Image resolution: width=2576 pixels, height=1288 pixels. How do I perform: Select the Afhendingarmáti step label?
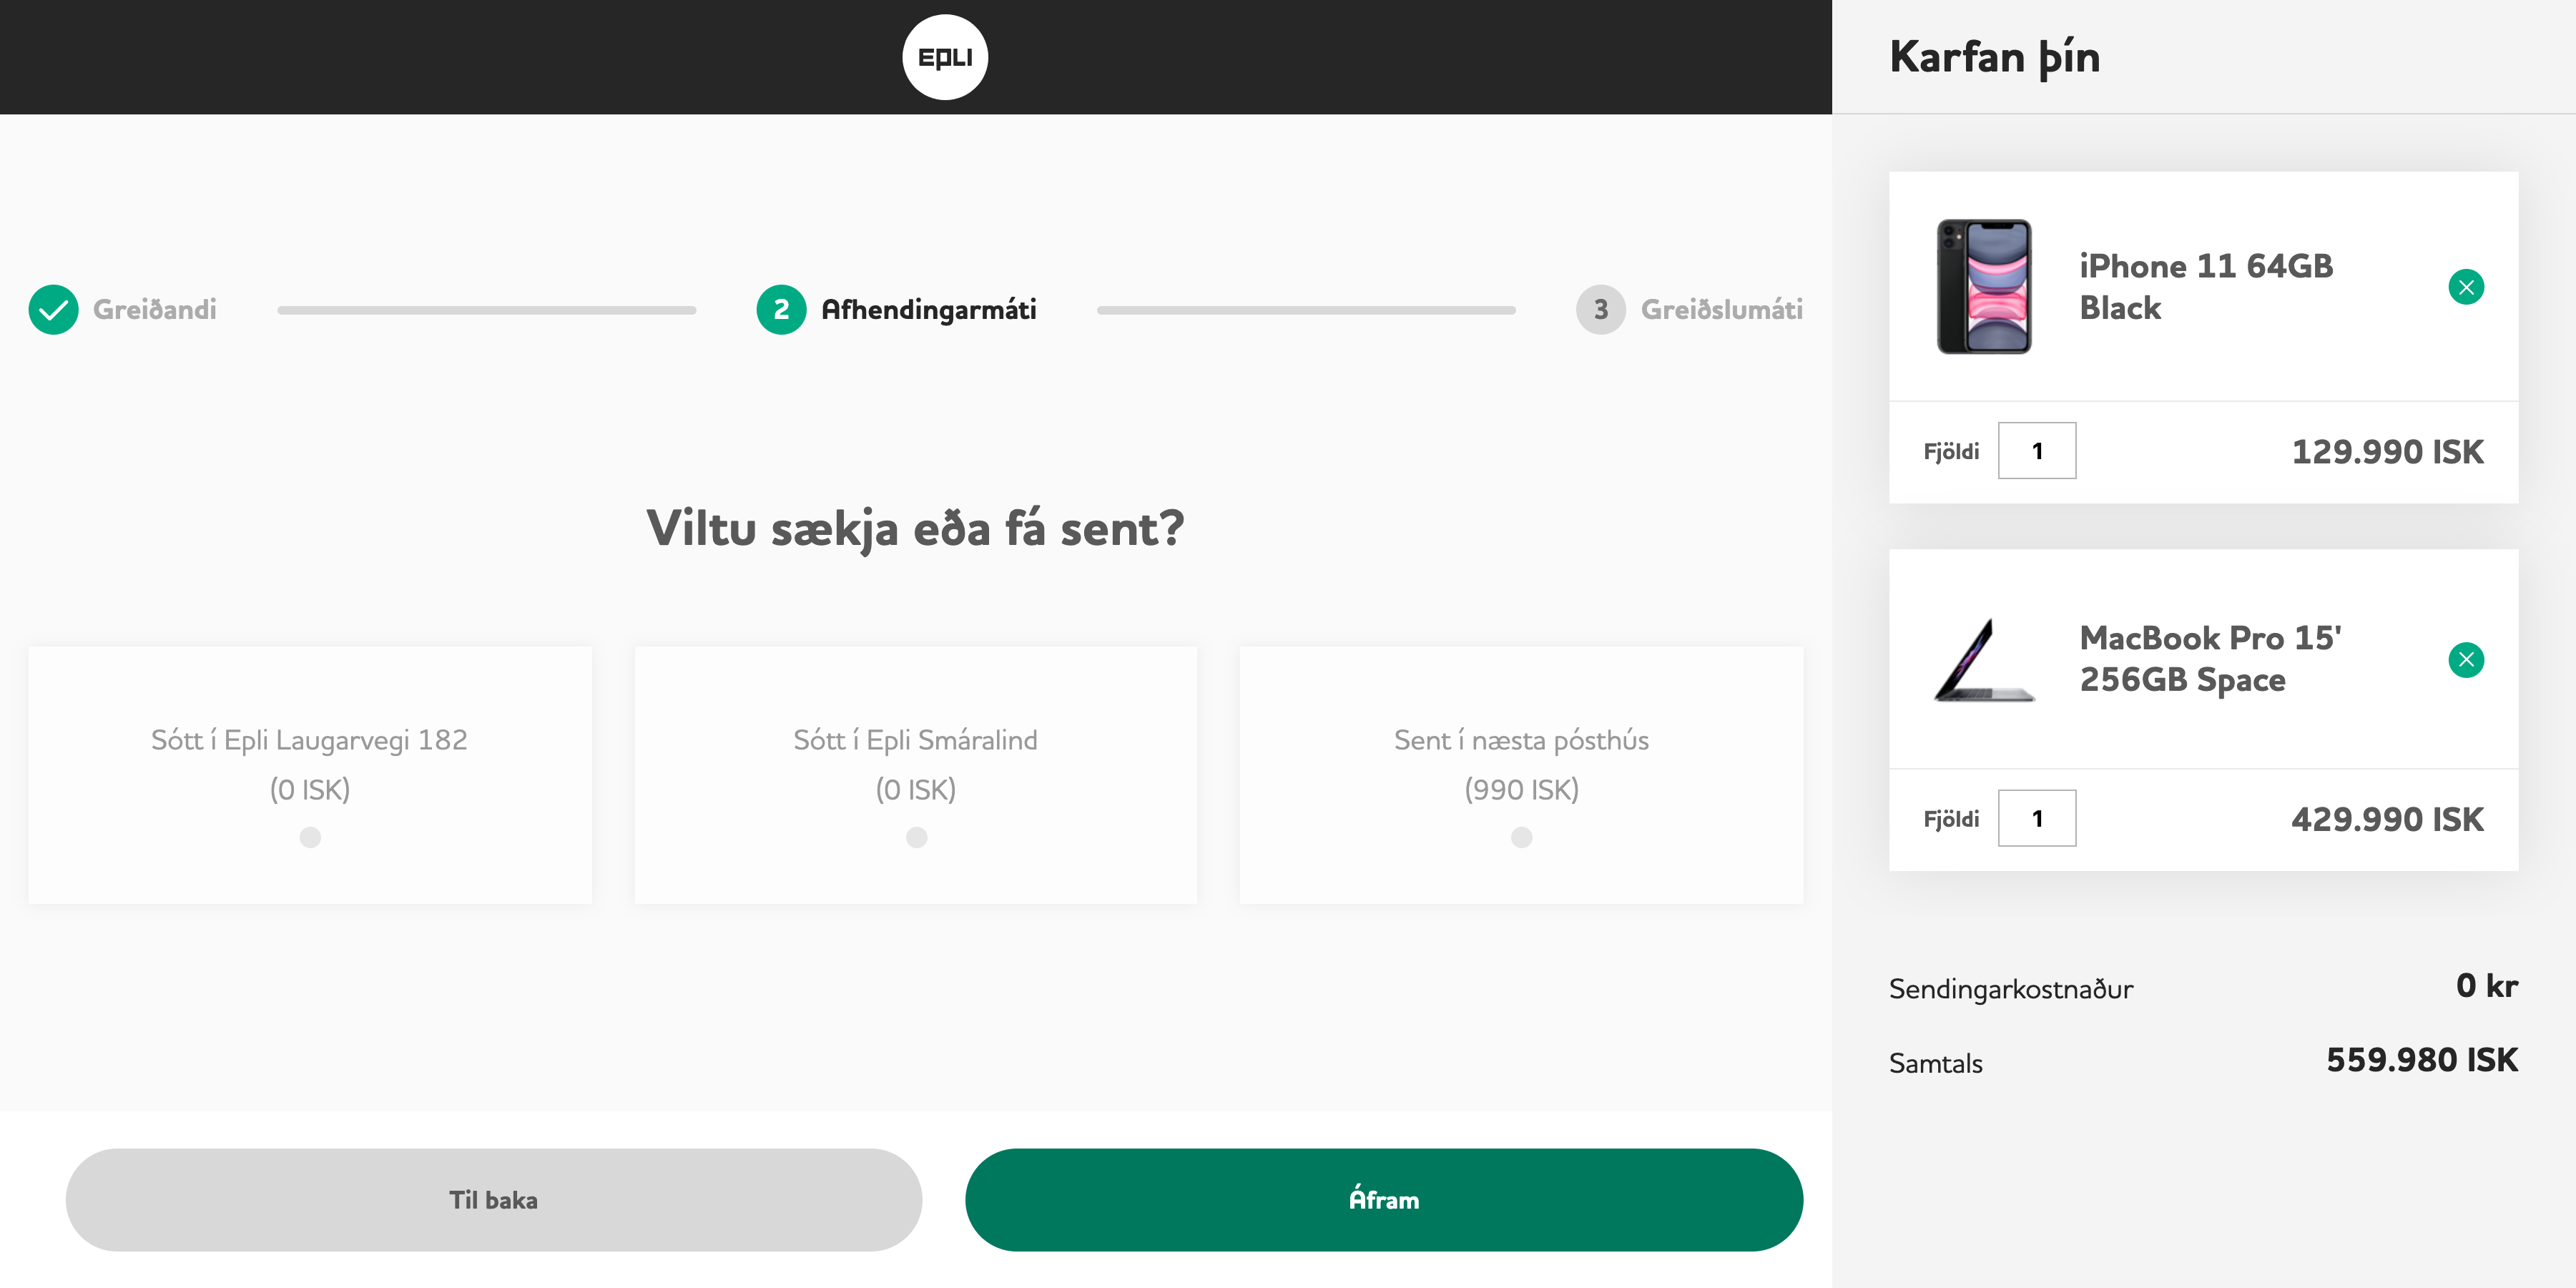click(928, 310)
